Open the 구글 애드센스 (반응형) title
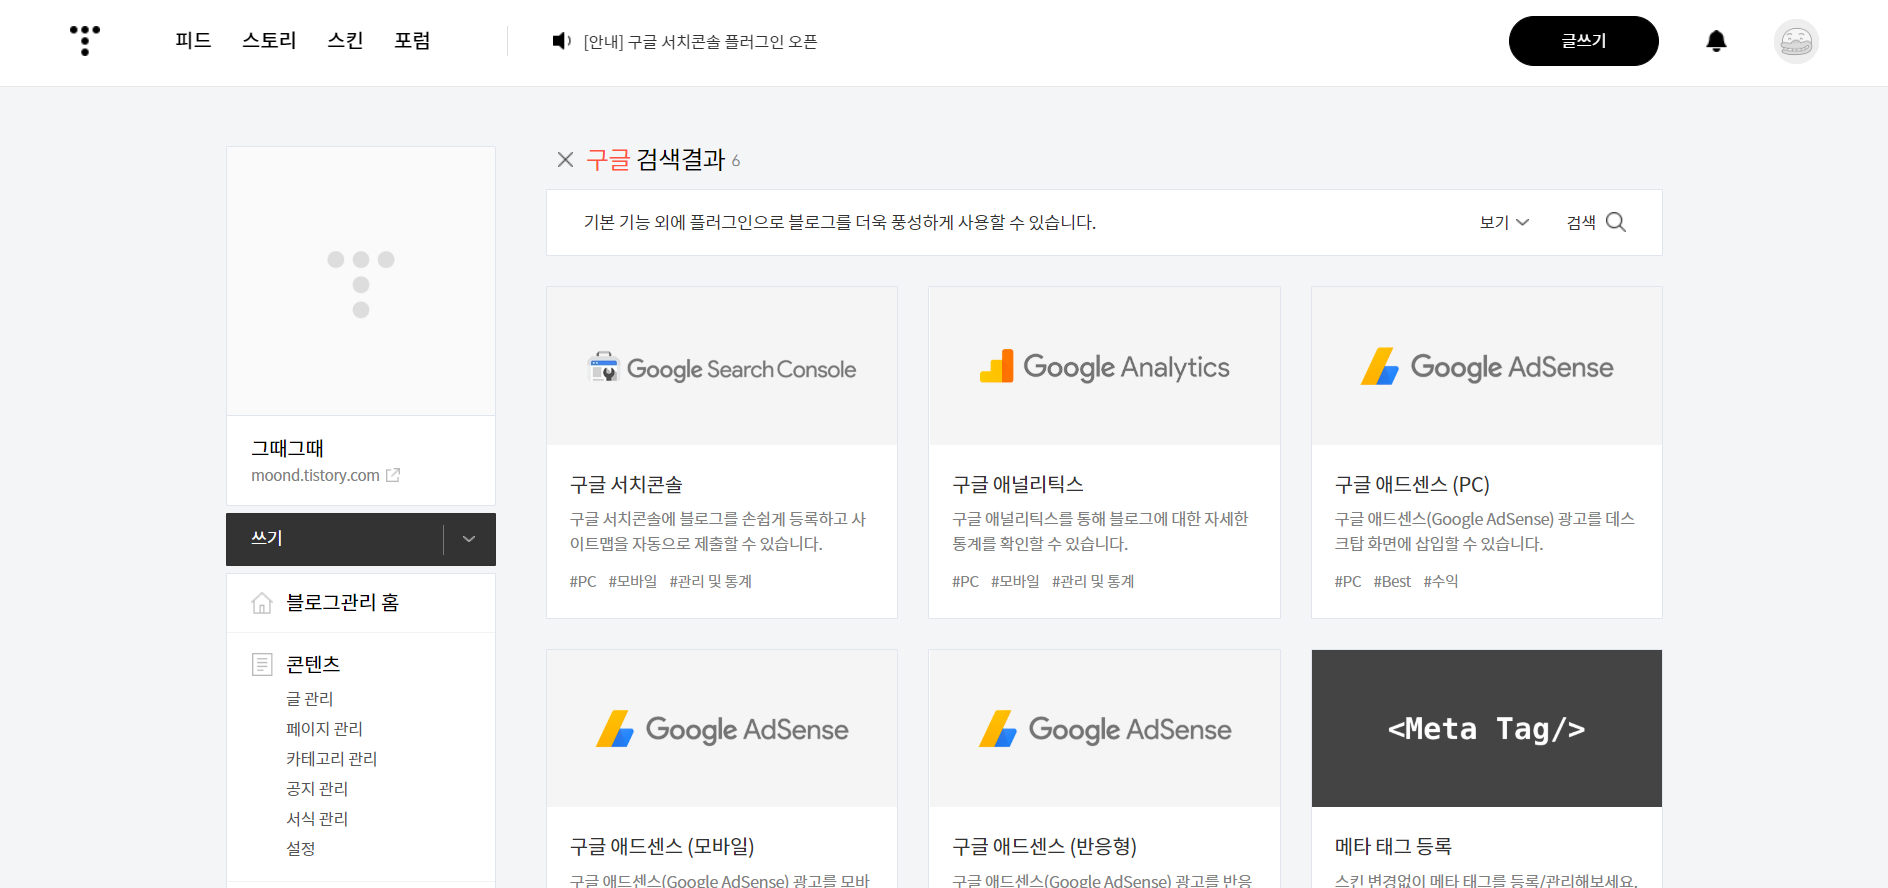Screen dimensions: 1888x888 click(x=1044, y=847)
